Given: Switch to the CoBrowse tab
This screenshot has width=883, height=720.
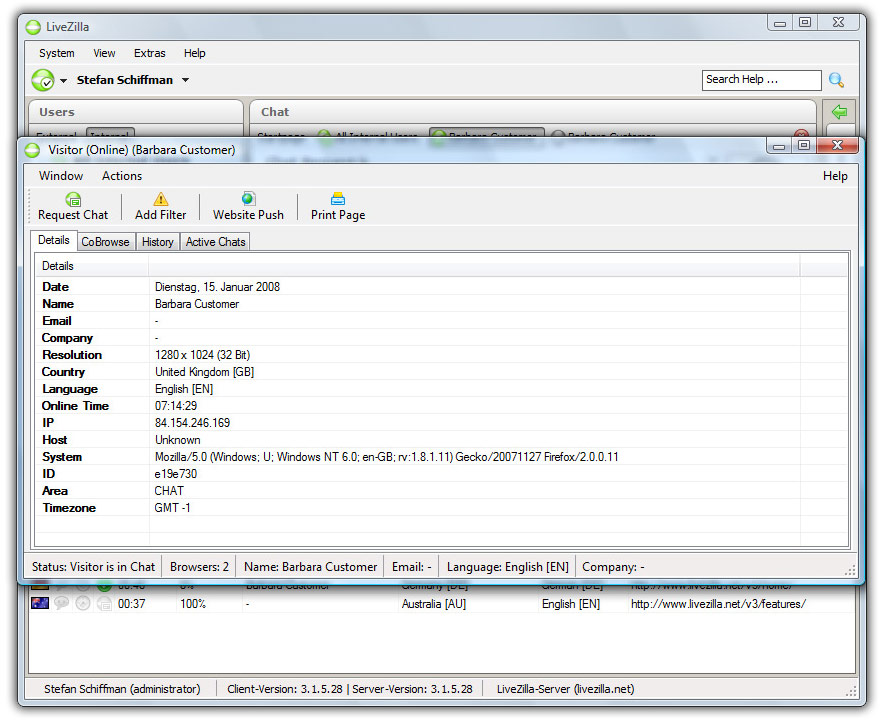Looking at the screenshot, I should [105, 242].
